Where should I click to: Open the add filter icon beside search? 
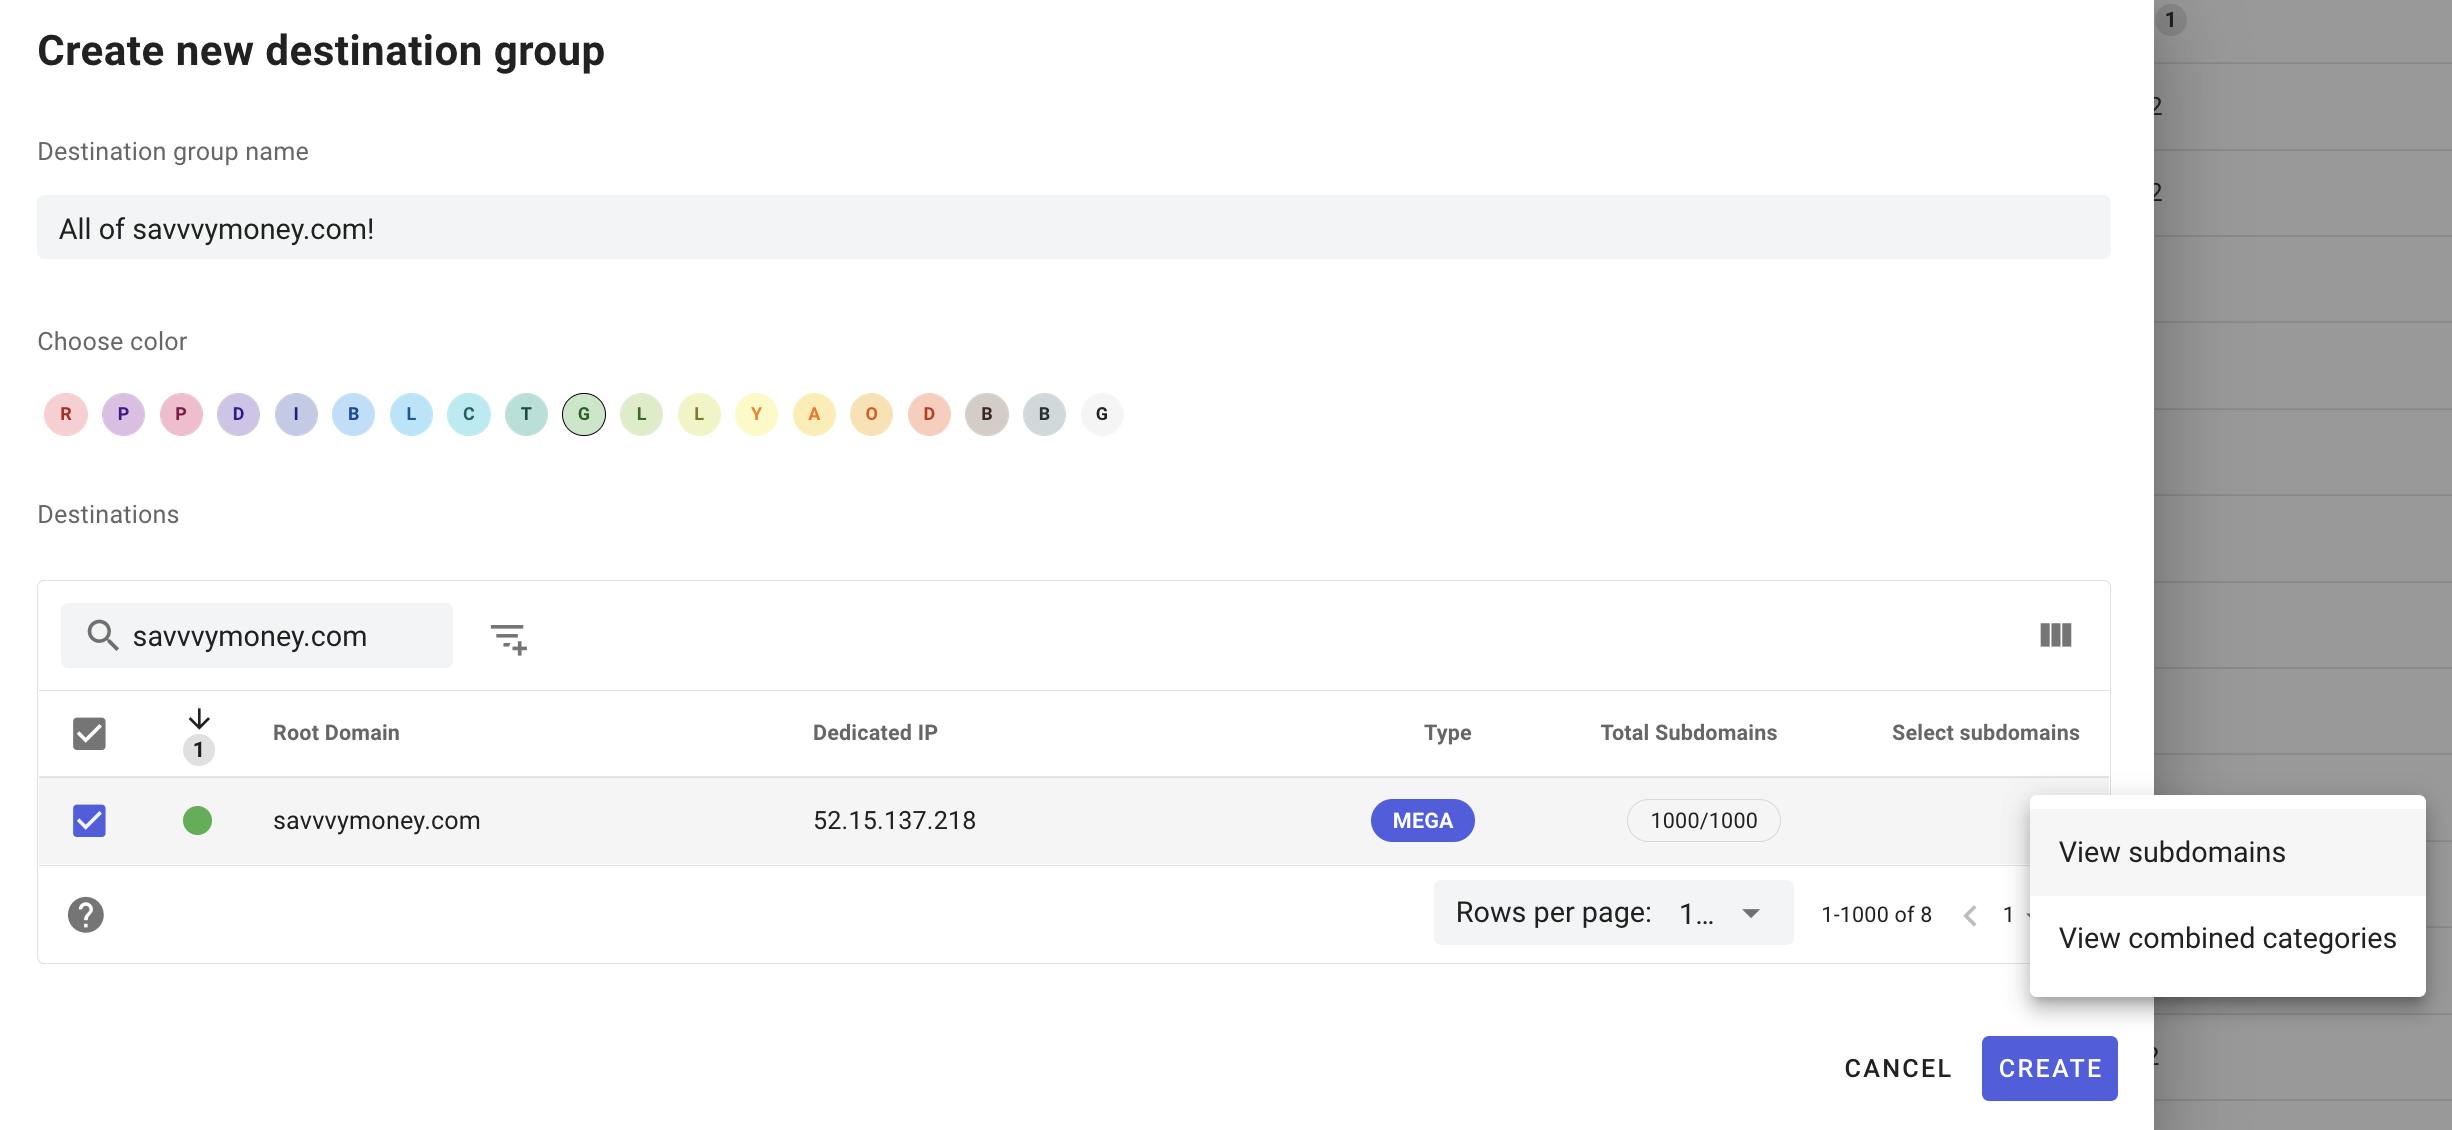508,637
